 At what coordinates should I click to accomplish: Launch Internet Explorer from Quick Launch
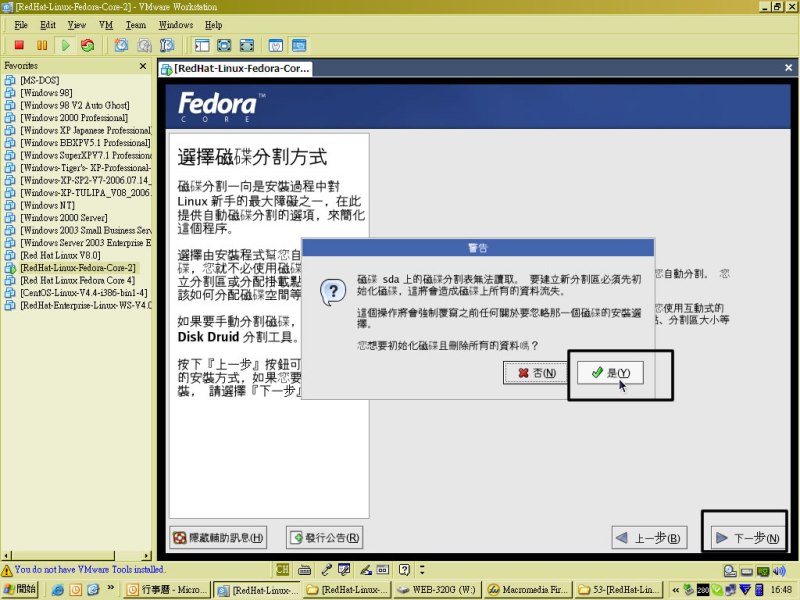pyautogui.click(x=58, y=590)
